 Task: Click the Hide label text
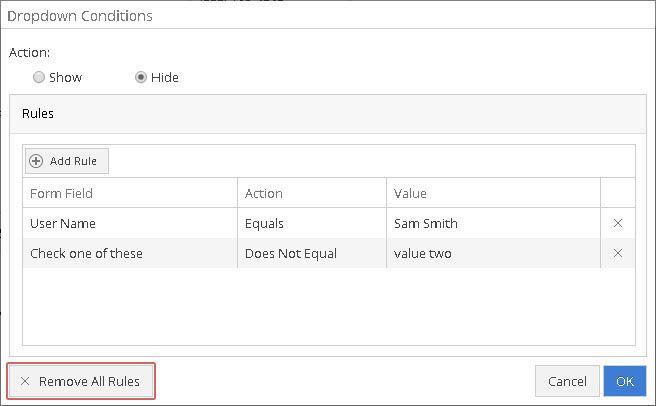[x=165, y=77]
